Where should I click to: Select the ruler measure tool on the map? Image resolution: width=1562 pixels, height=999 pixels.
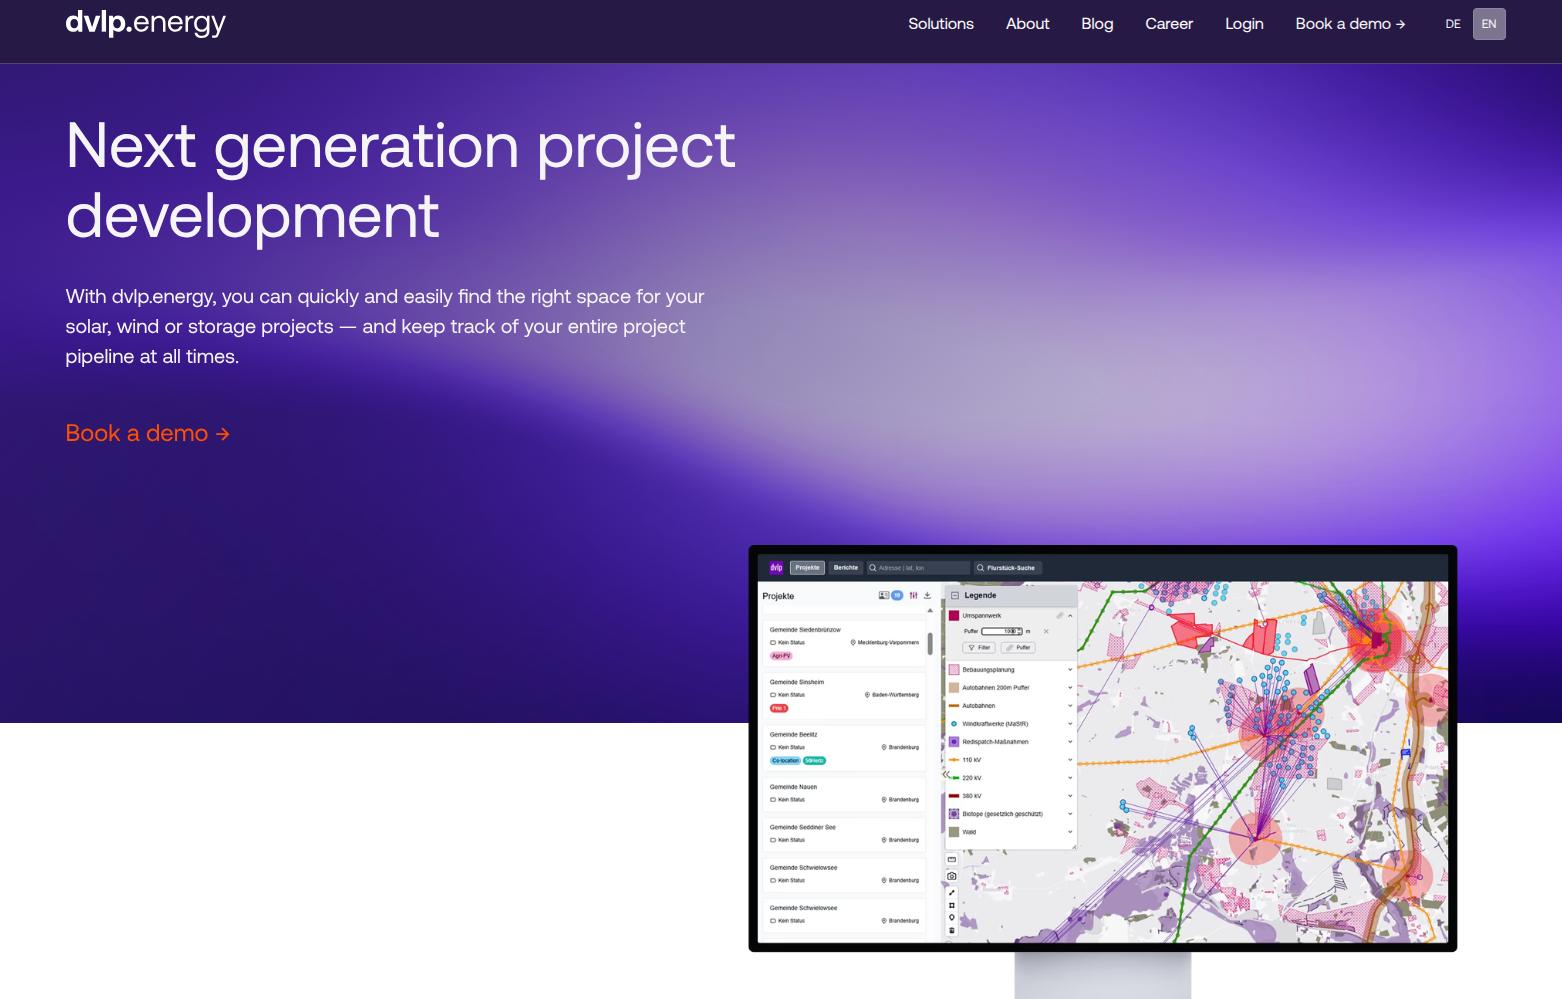pyautogui.click(x=951, y=860)
